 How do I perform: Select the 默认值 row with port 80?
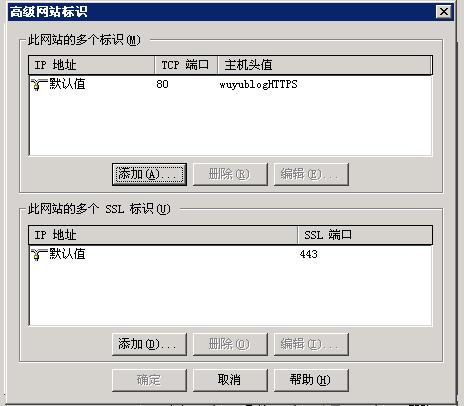230,84
